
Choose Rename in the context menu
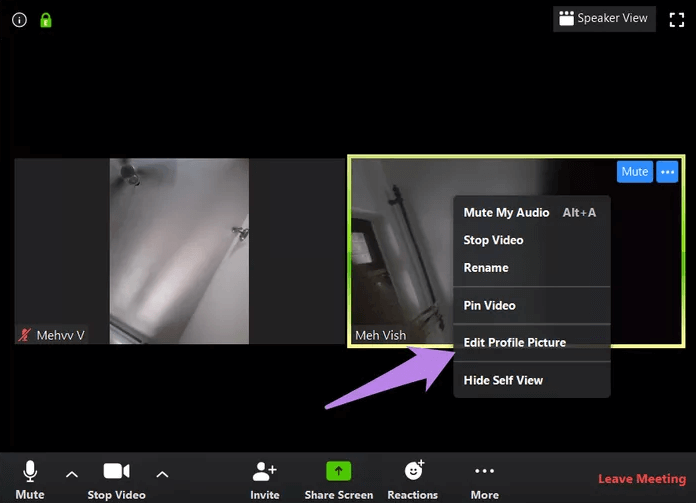(x=486, y=268)
